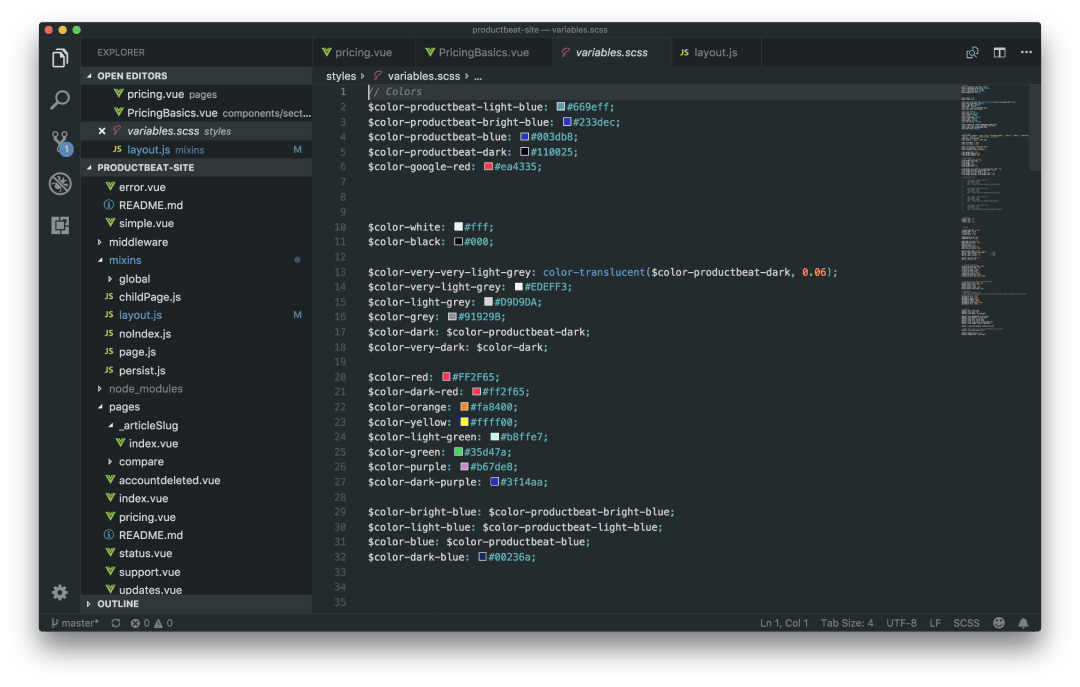Split the editor with the split icon

click(x=999, y=52)
